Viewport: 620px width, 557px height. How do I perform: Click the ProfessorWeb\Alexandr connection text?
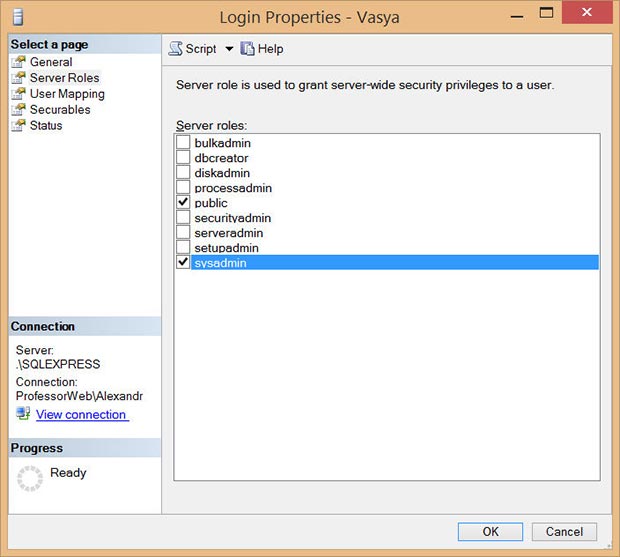coord(79,396)
